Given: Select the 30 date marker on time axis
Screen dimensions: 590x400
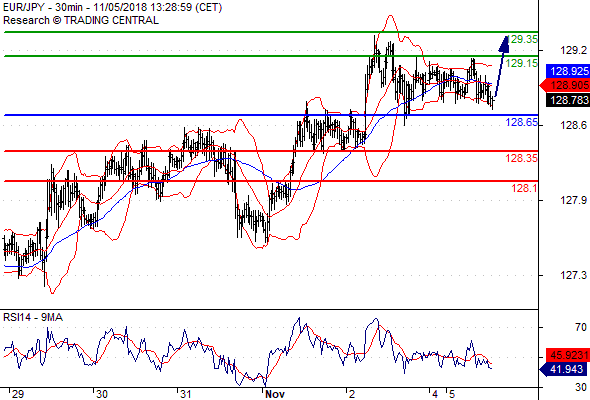Looking at the screenshot, I should pos(102,394).
